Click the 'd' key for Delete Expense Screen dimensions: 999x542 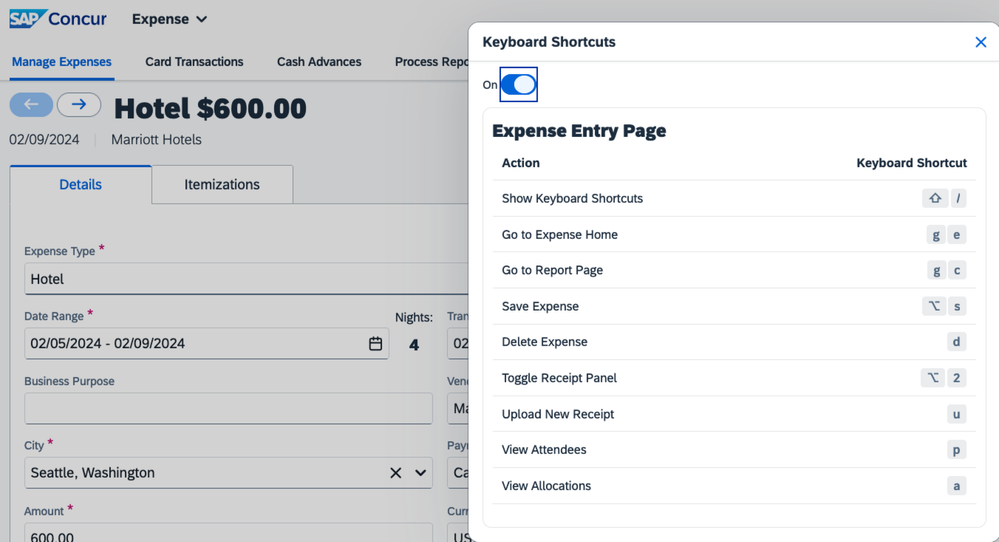point(956,342)
